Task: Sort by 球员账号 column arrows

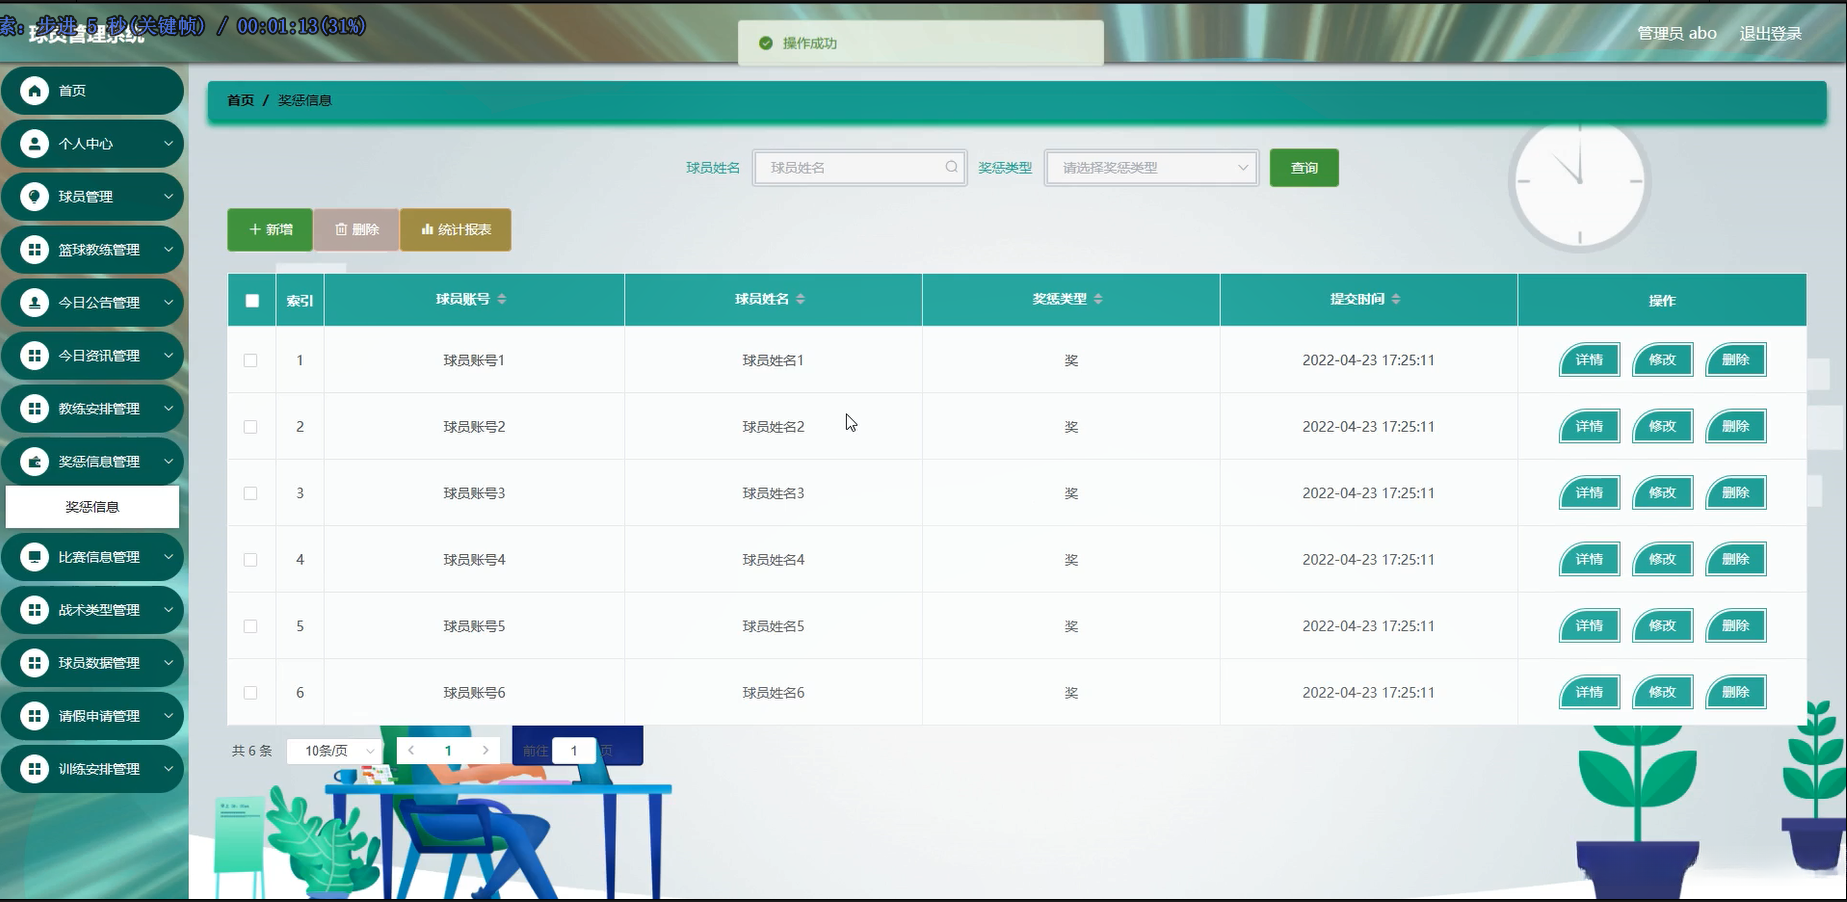Action: pyautogui.click(x=502, y=299)
